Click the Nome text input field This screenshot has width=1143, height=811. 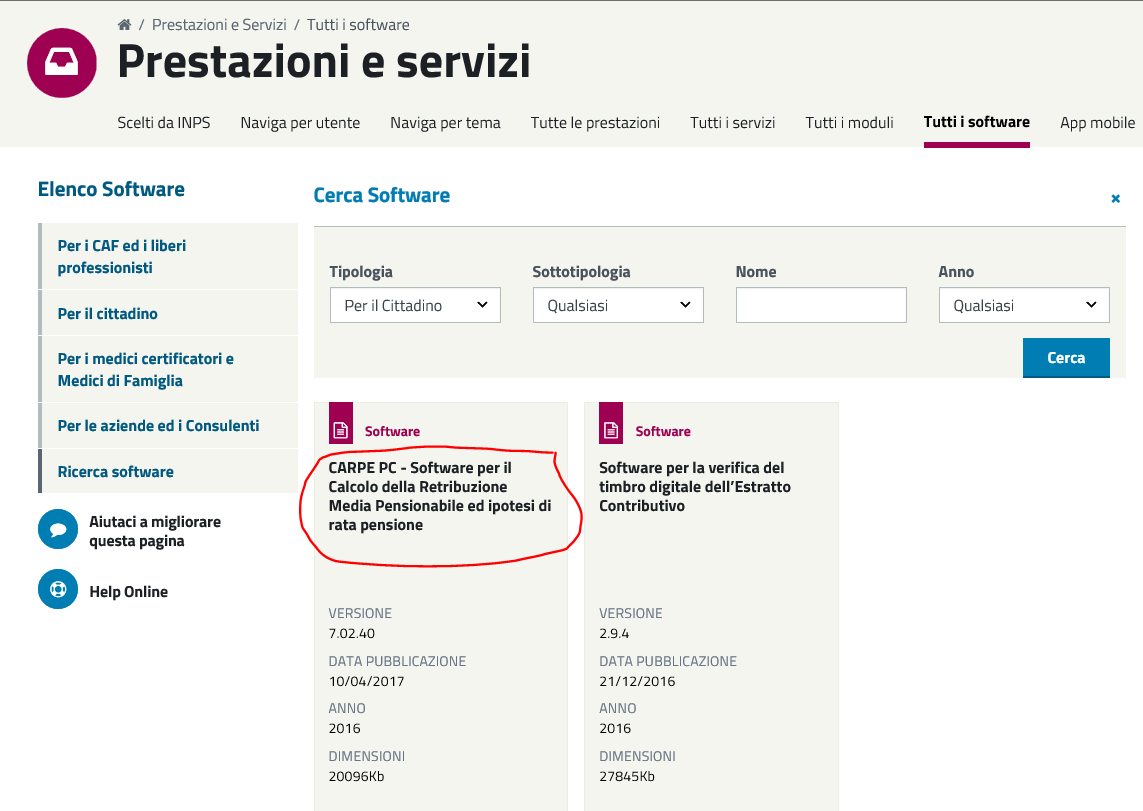(821, 305)
